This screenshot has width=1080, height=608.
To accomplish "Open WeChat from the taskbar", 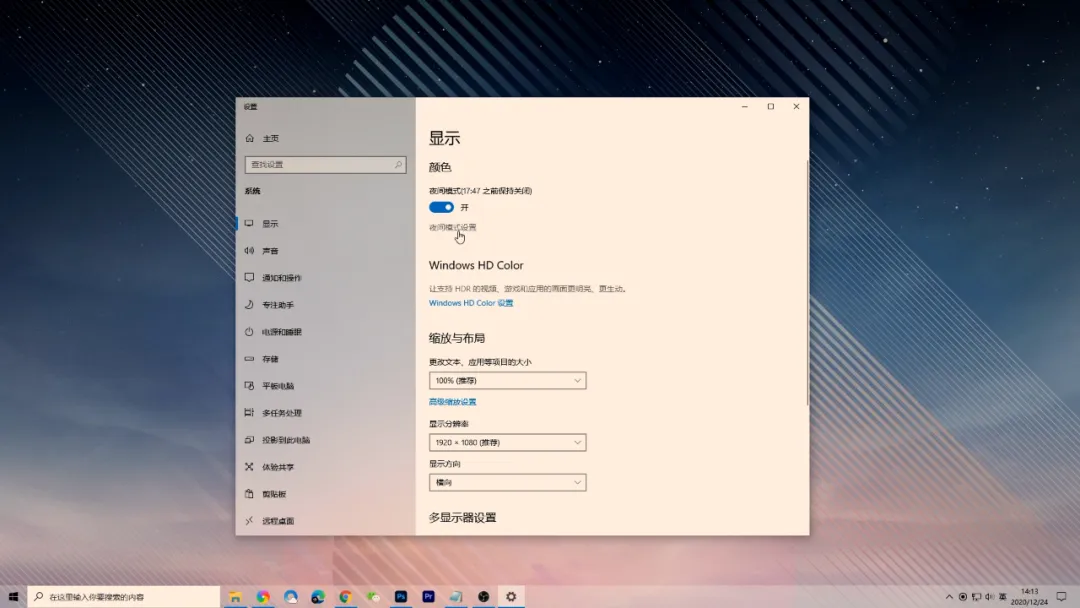I will (x=373, y=596).
